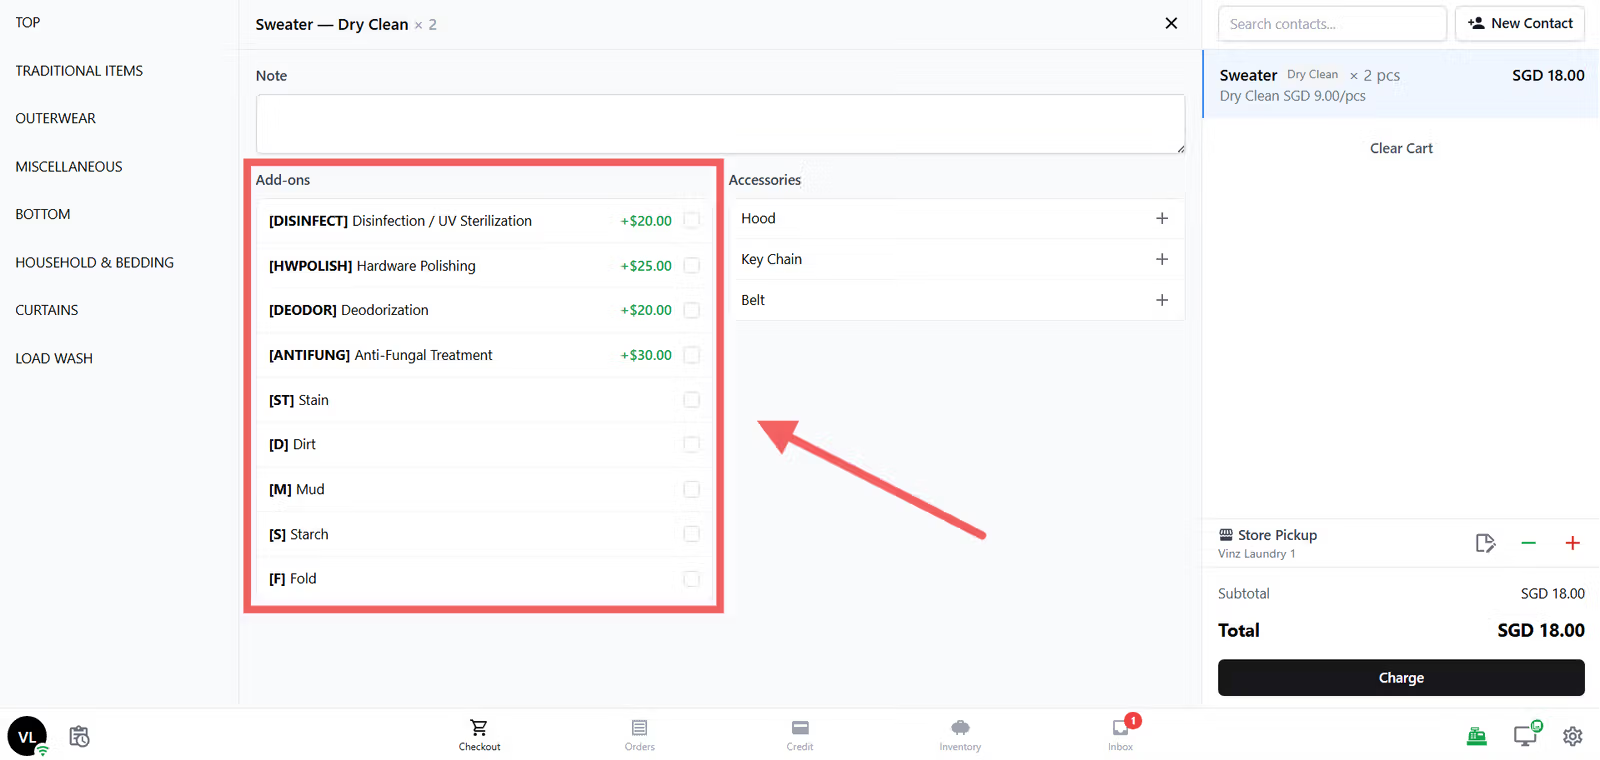Image resolution: width=1600 pixels, height=760 pixels.
Task: Select the OUTERWEAR category
Action: (x=56, y=118)
